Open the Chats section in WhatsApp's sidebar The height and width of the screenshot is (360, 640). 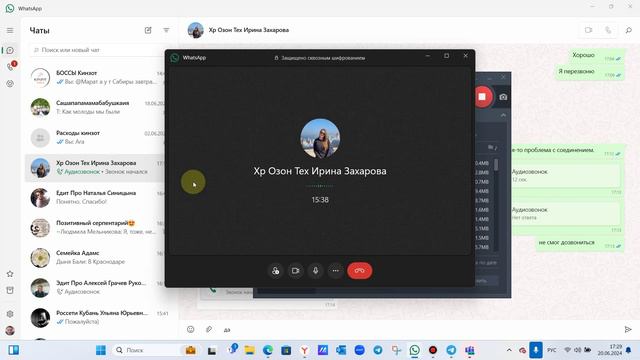pos(10,50)
